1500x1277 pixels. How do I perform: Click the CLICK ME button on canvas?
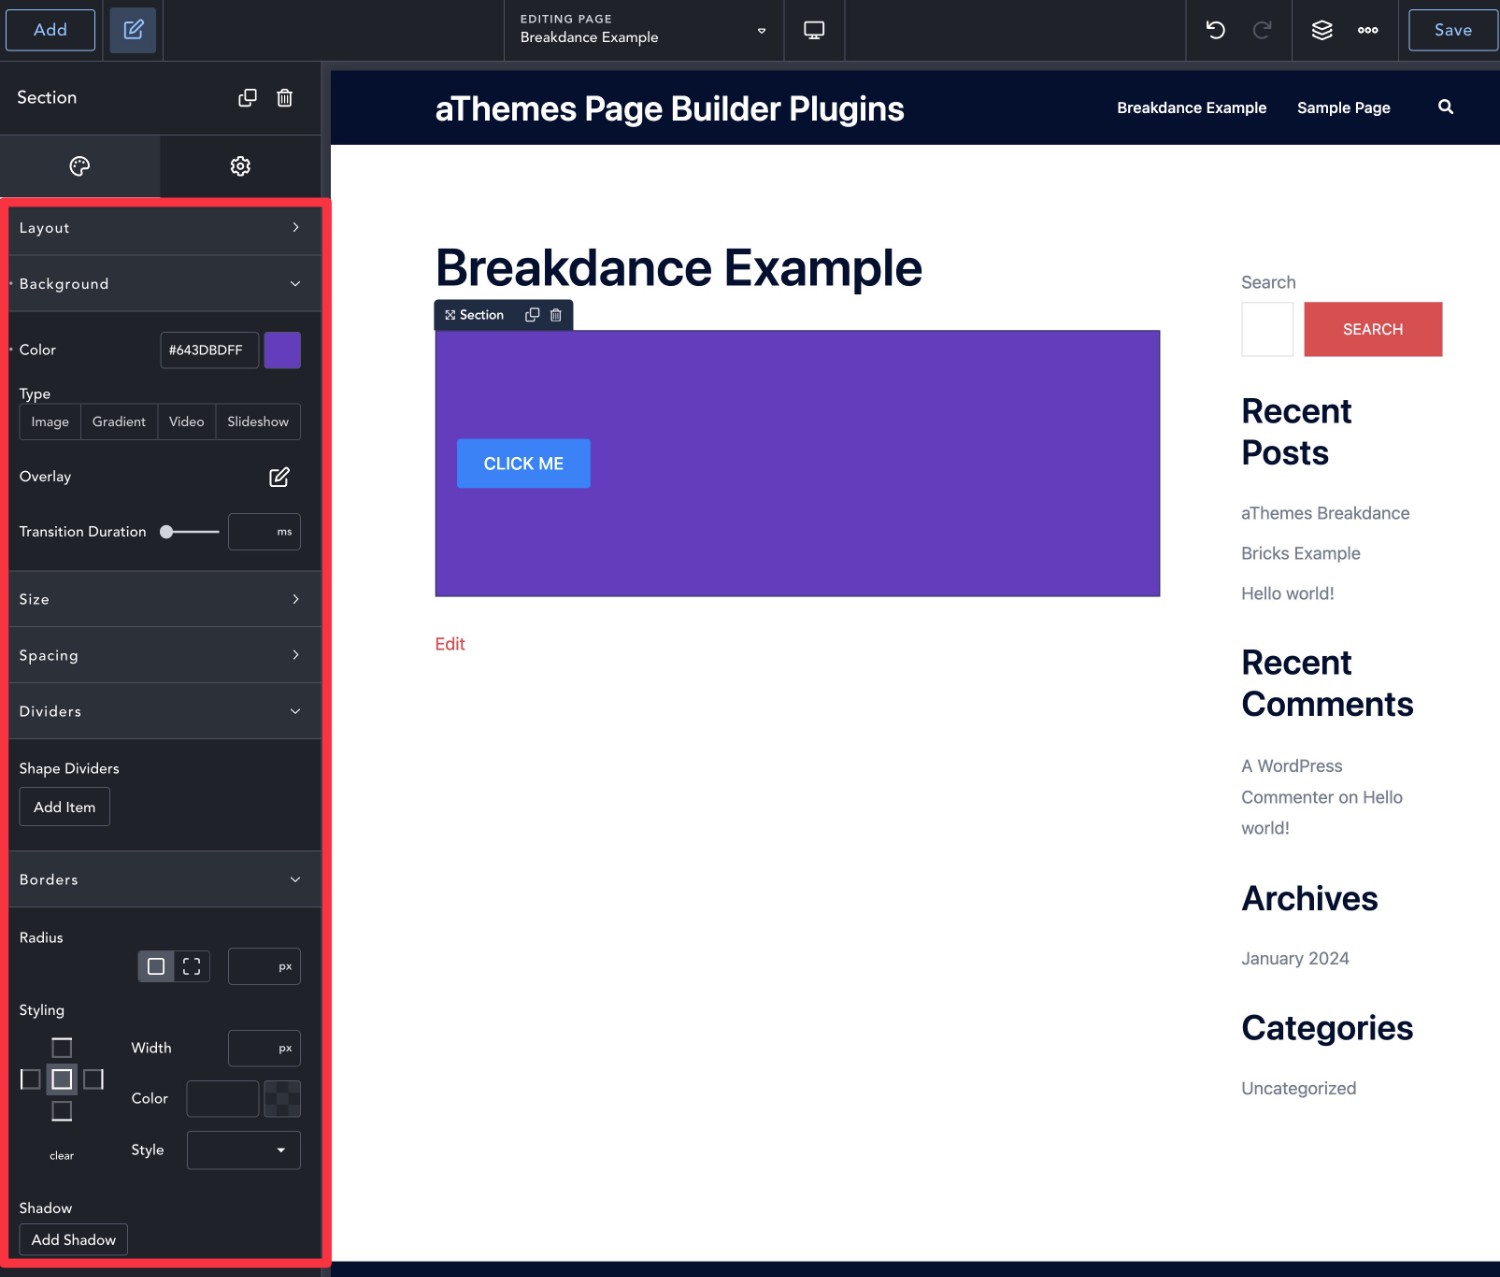523,464
